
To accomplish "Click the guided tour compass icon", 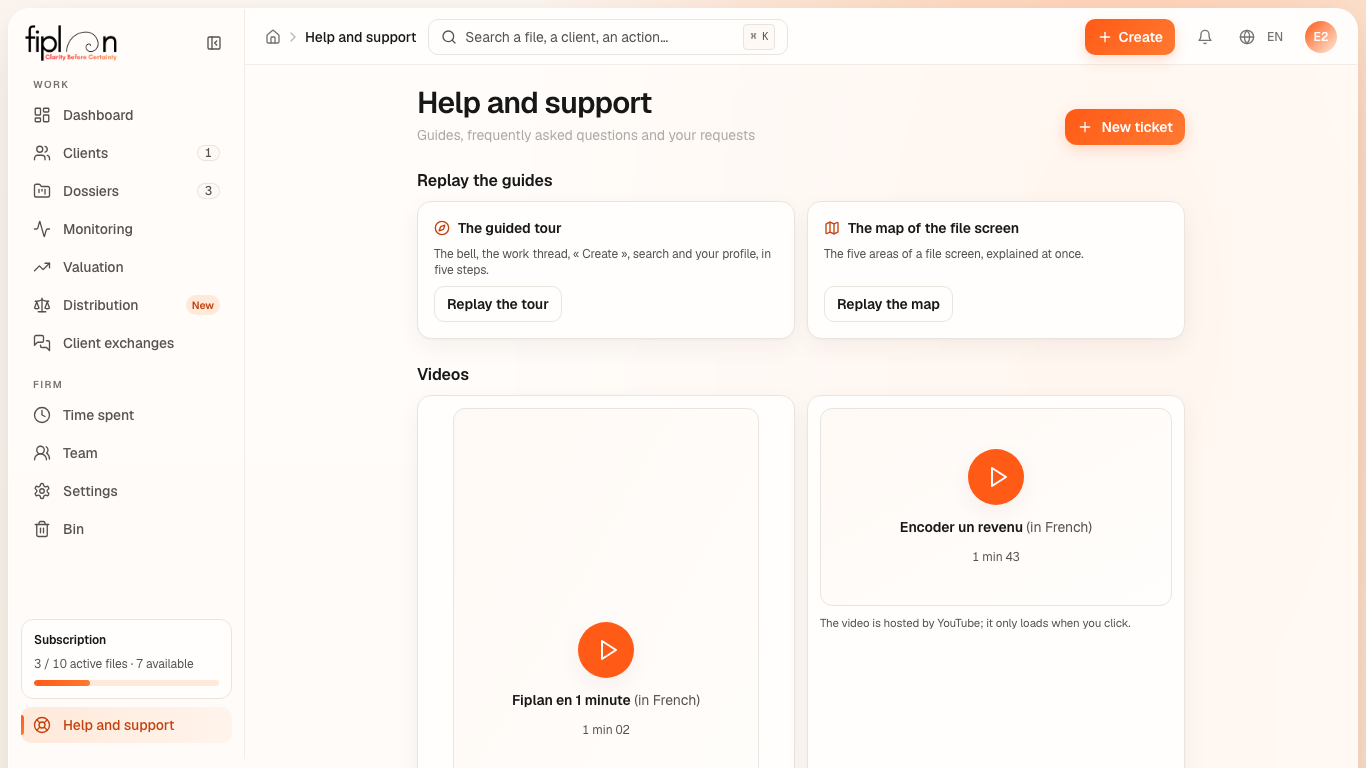I will 442,228.
